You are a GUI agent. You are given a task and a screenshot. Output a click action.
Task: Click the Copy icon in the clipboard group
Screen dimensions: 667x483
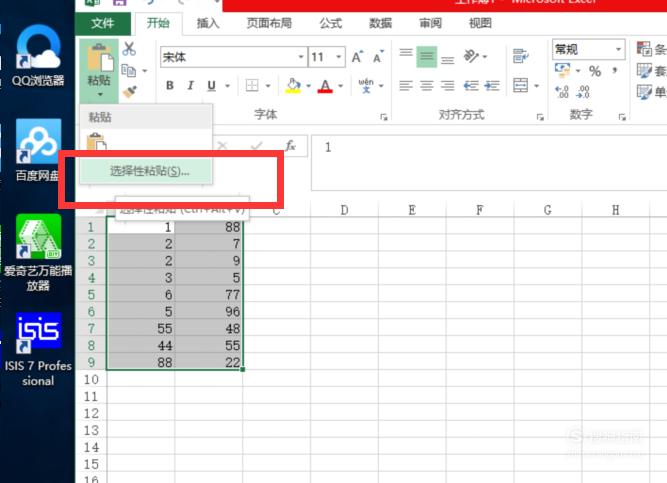click(128, 70)
